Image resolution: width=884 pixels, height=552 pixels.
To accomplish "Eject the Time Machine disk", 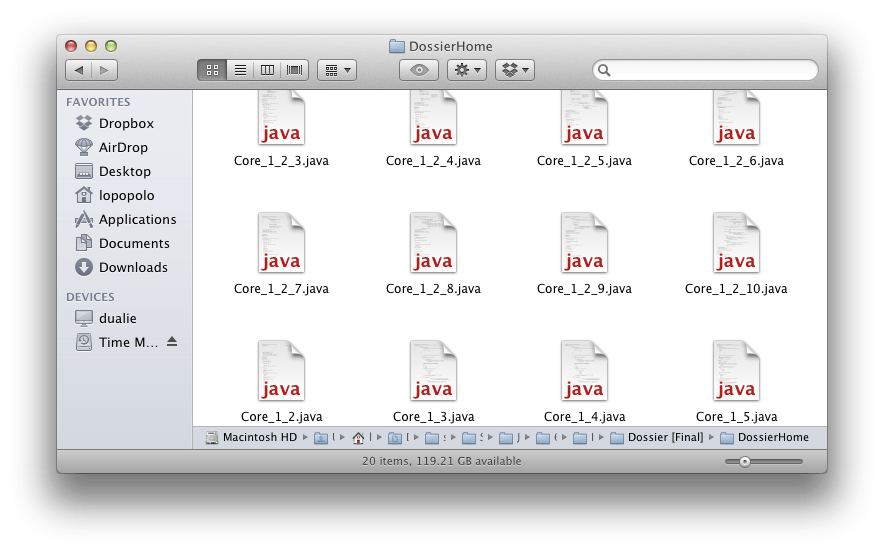I will [172, 342].
